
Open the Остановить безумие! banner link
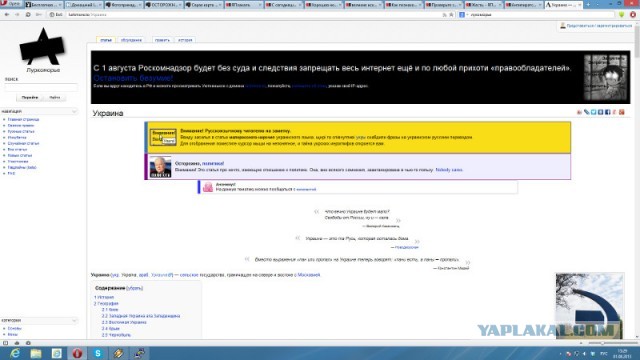[x=133, y=78]
